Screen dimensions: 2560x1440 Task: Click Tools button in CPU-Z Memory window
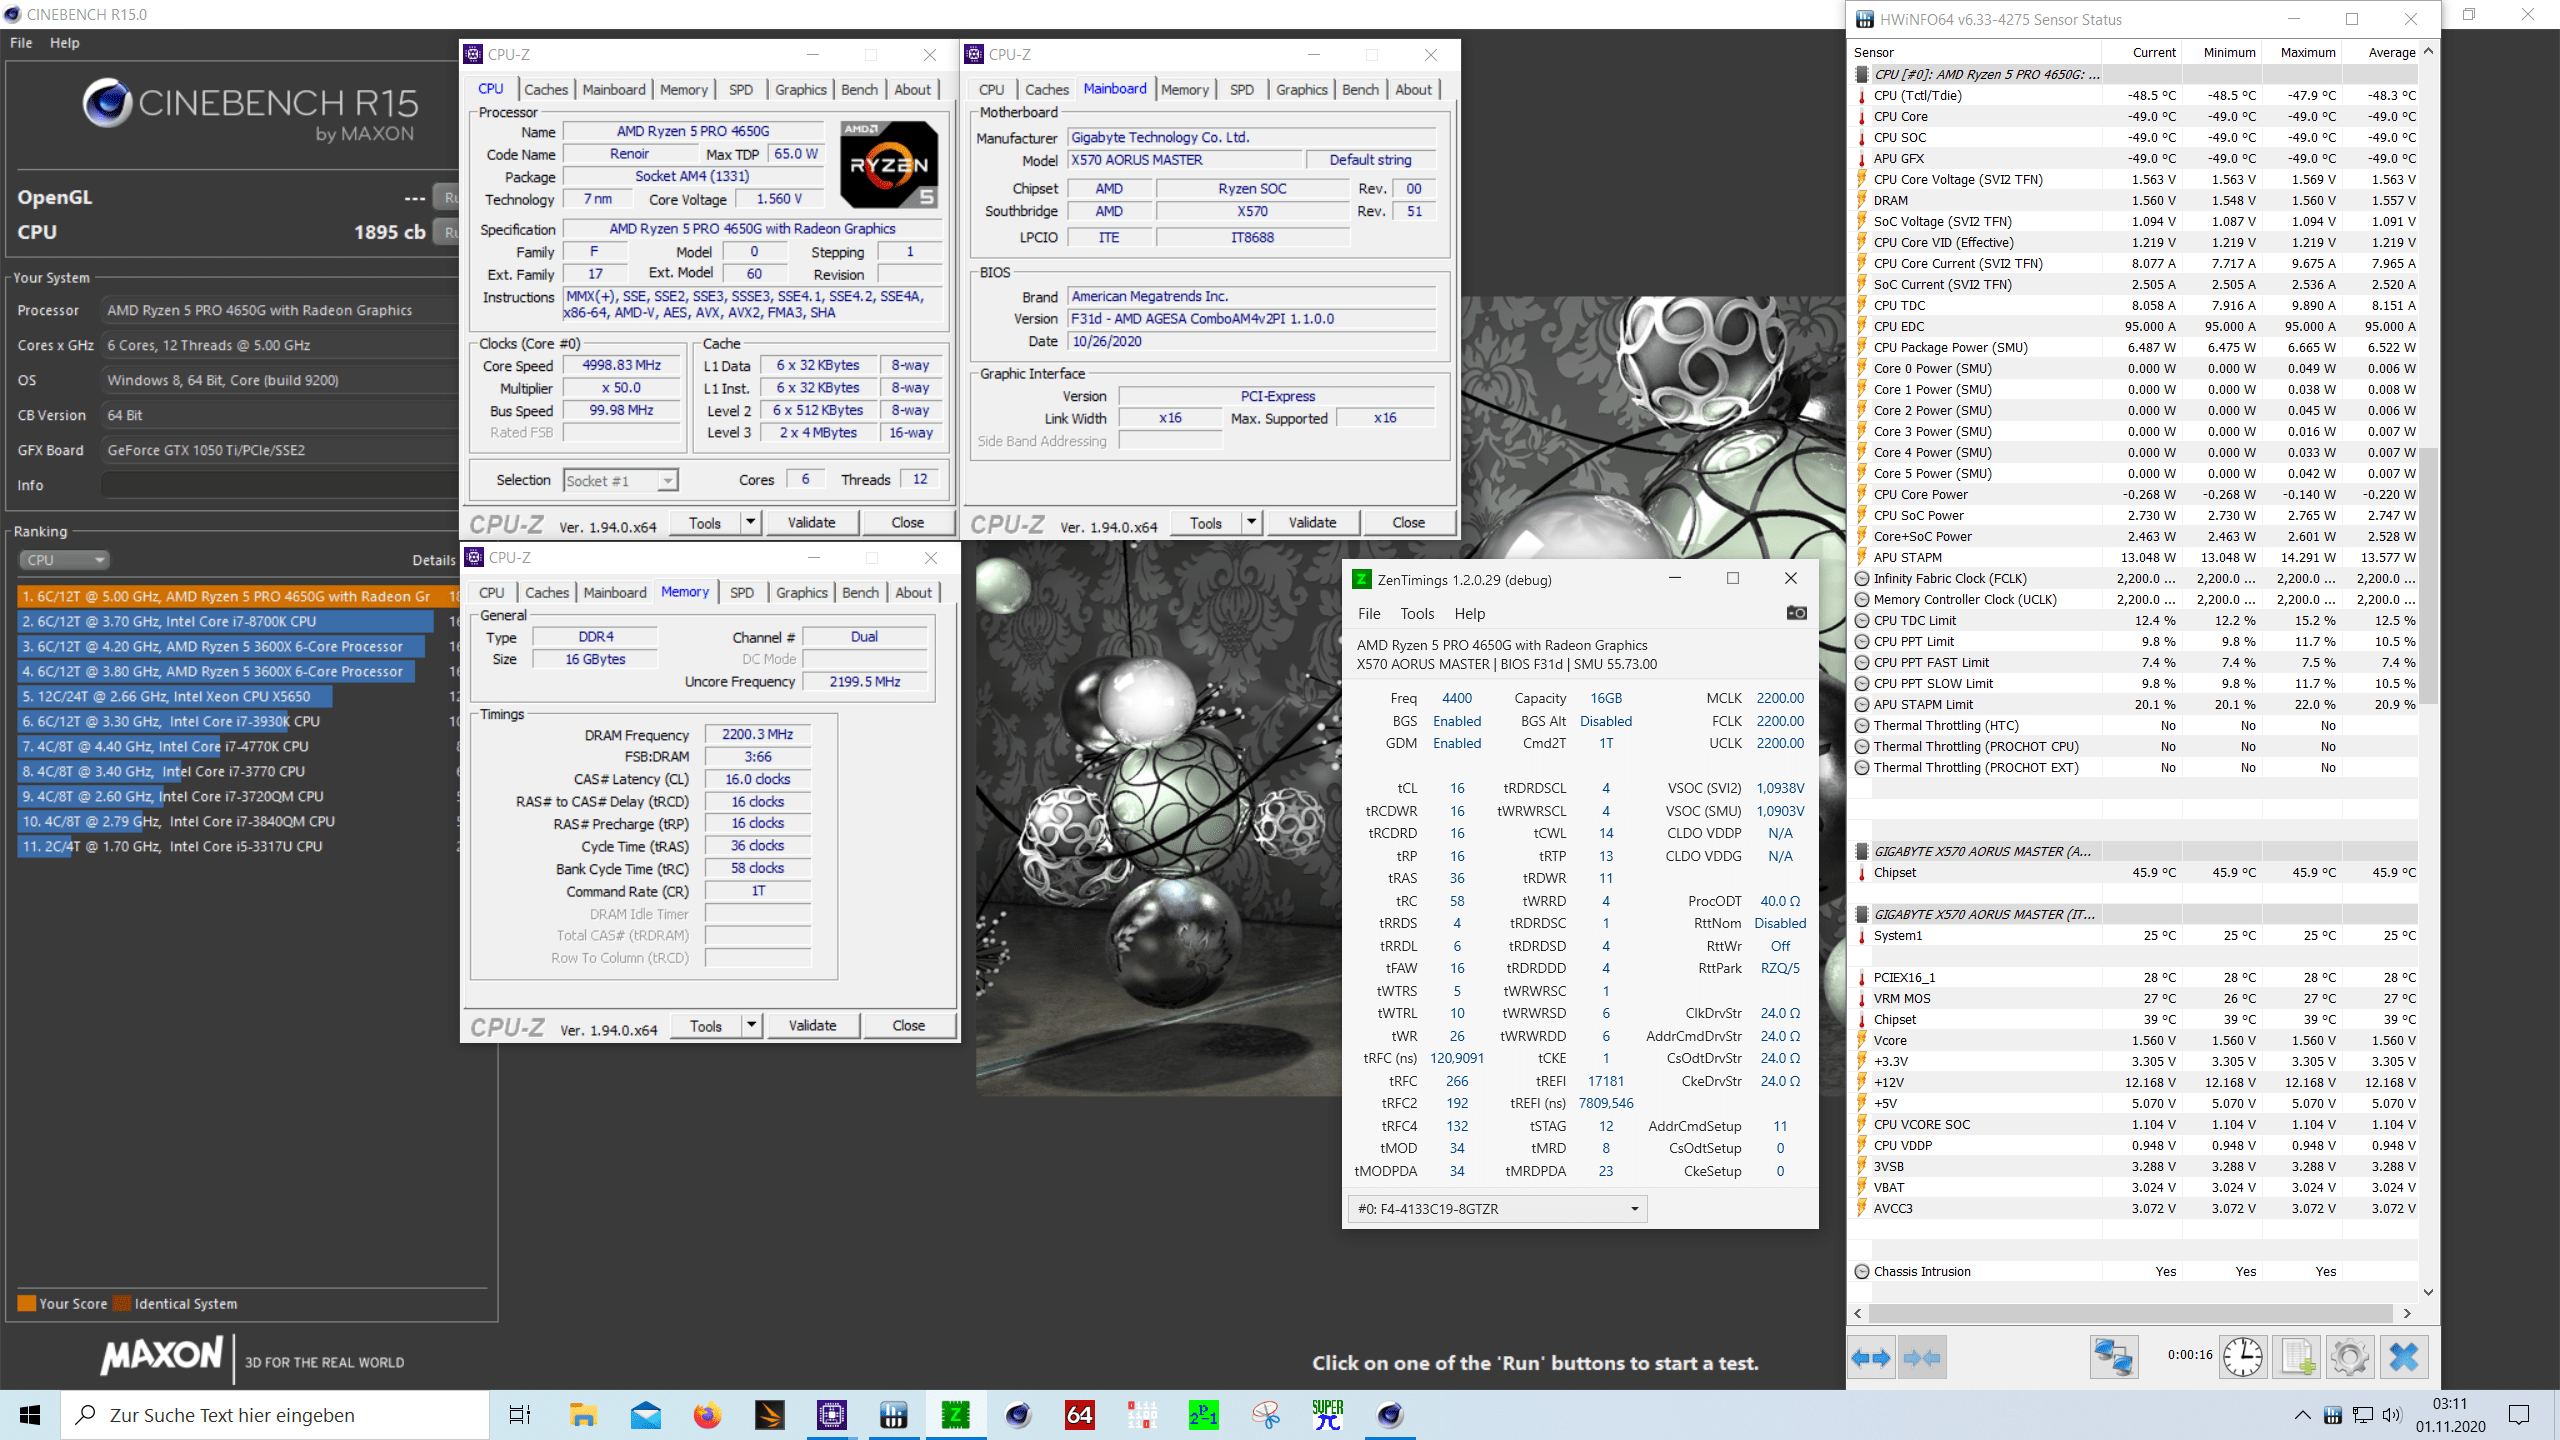[705, 1025]
